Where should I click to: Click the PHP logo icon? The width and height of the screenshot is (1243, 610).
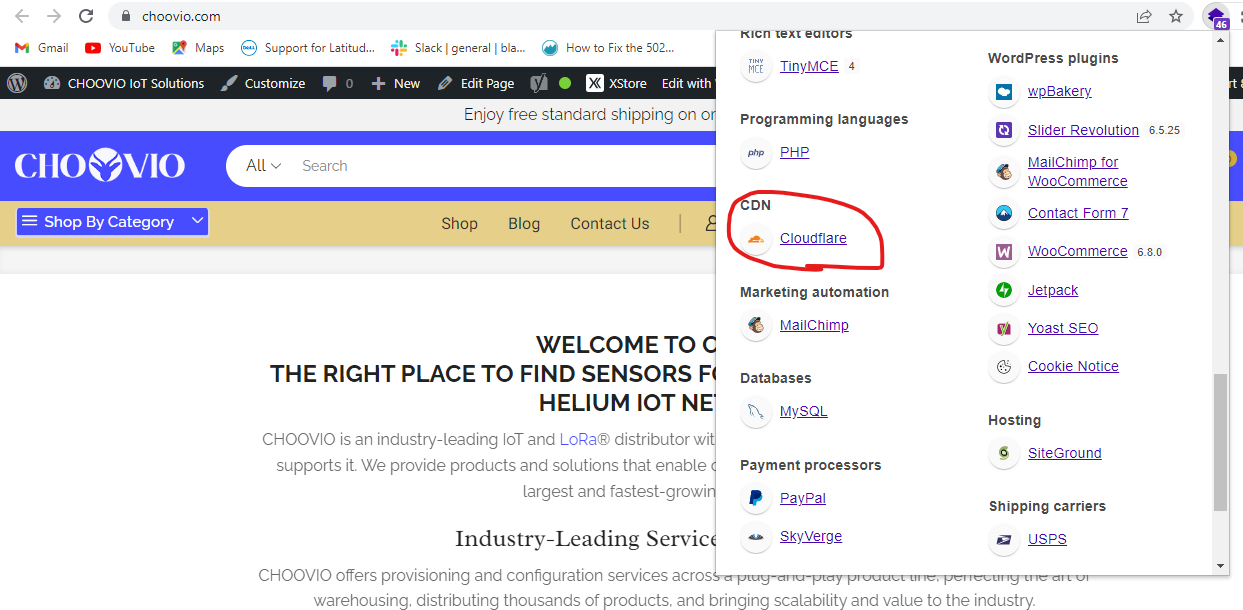756,153
